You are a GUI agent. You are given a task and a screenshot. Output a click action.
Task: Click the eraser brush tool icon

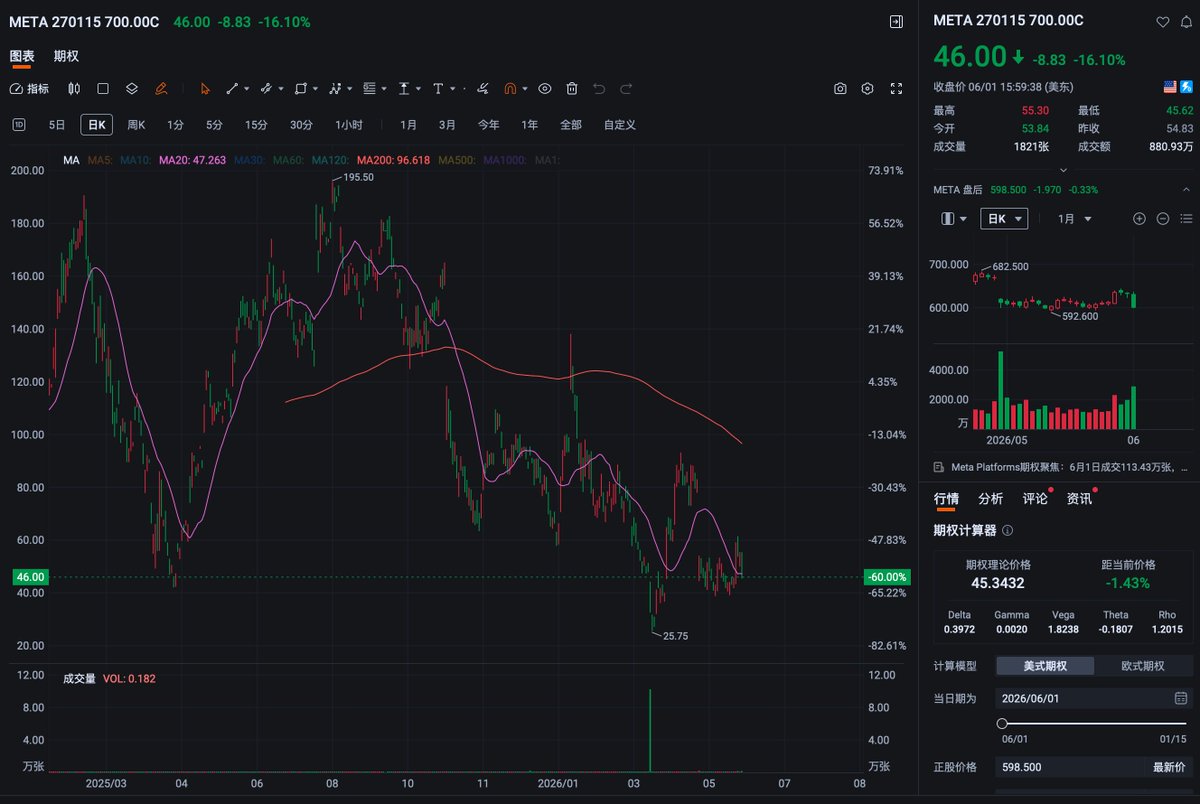tap(483, 88)
